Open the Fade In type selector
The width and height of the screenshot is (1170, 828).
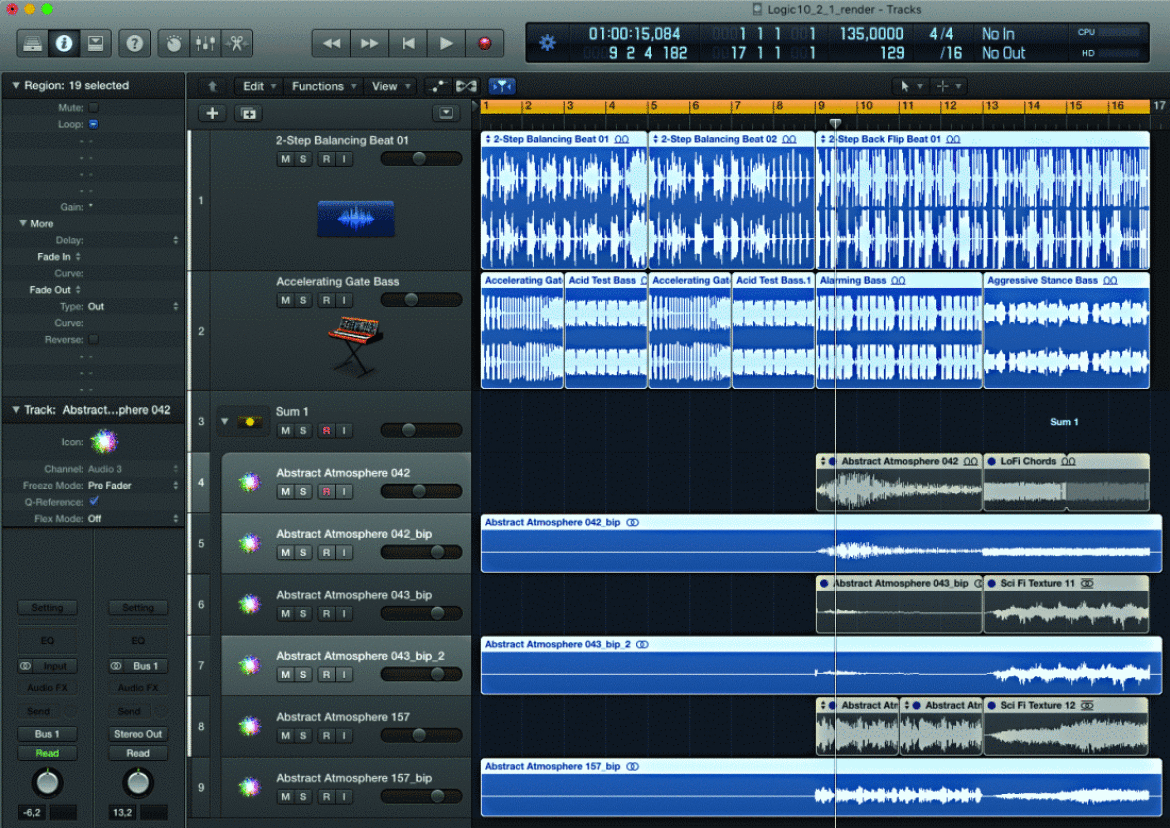coord(58,257)
